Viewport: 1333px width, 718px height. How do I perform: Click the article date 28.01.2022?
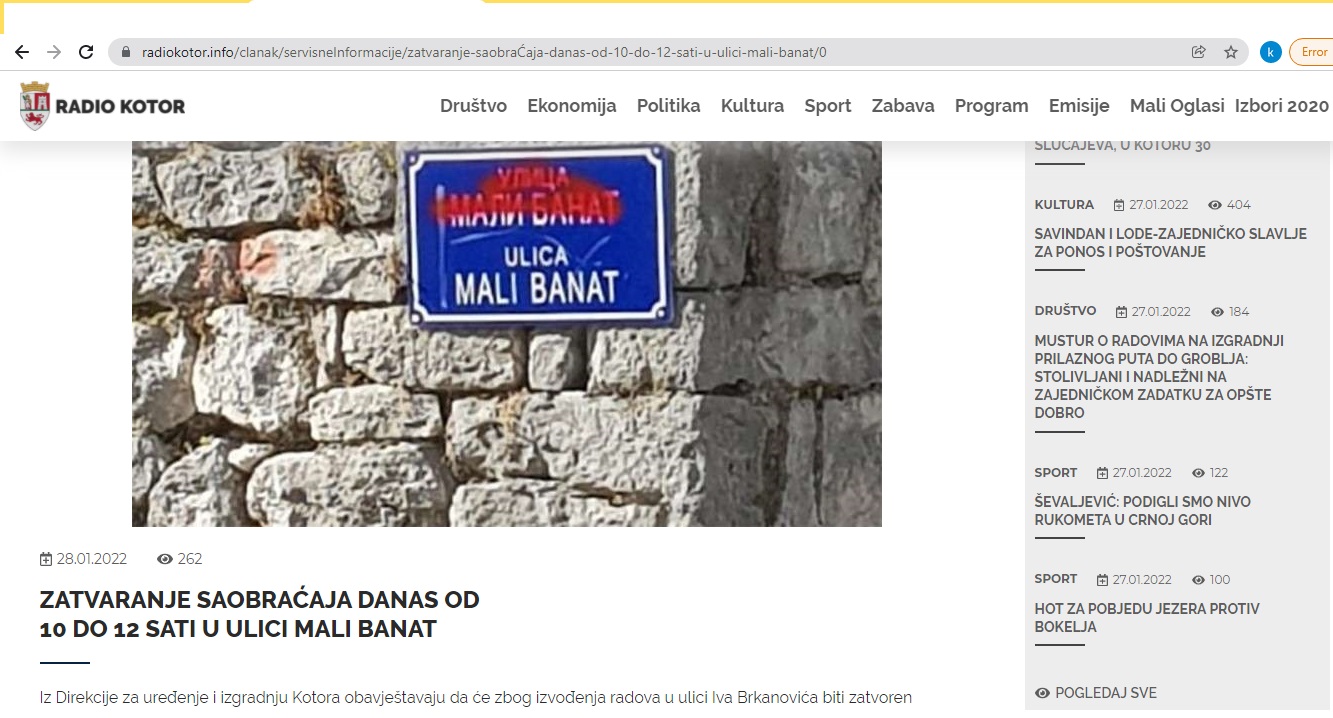92,559
